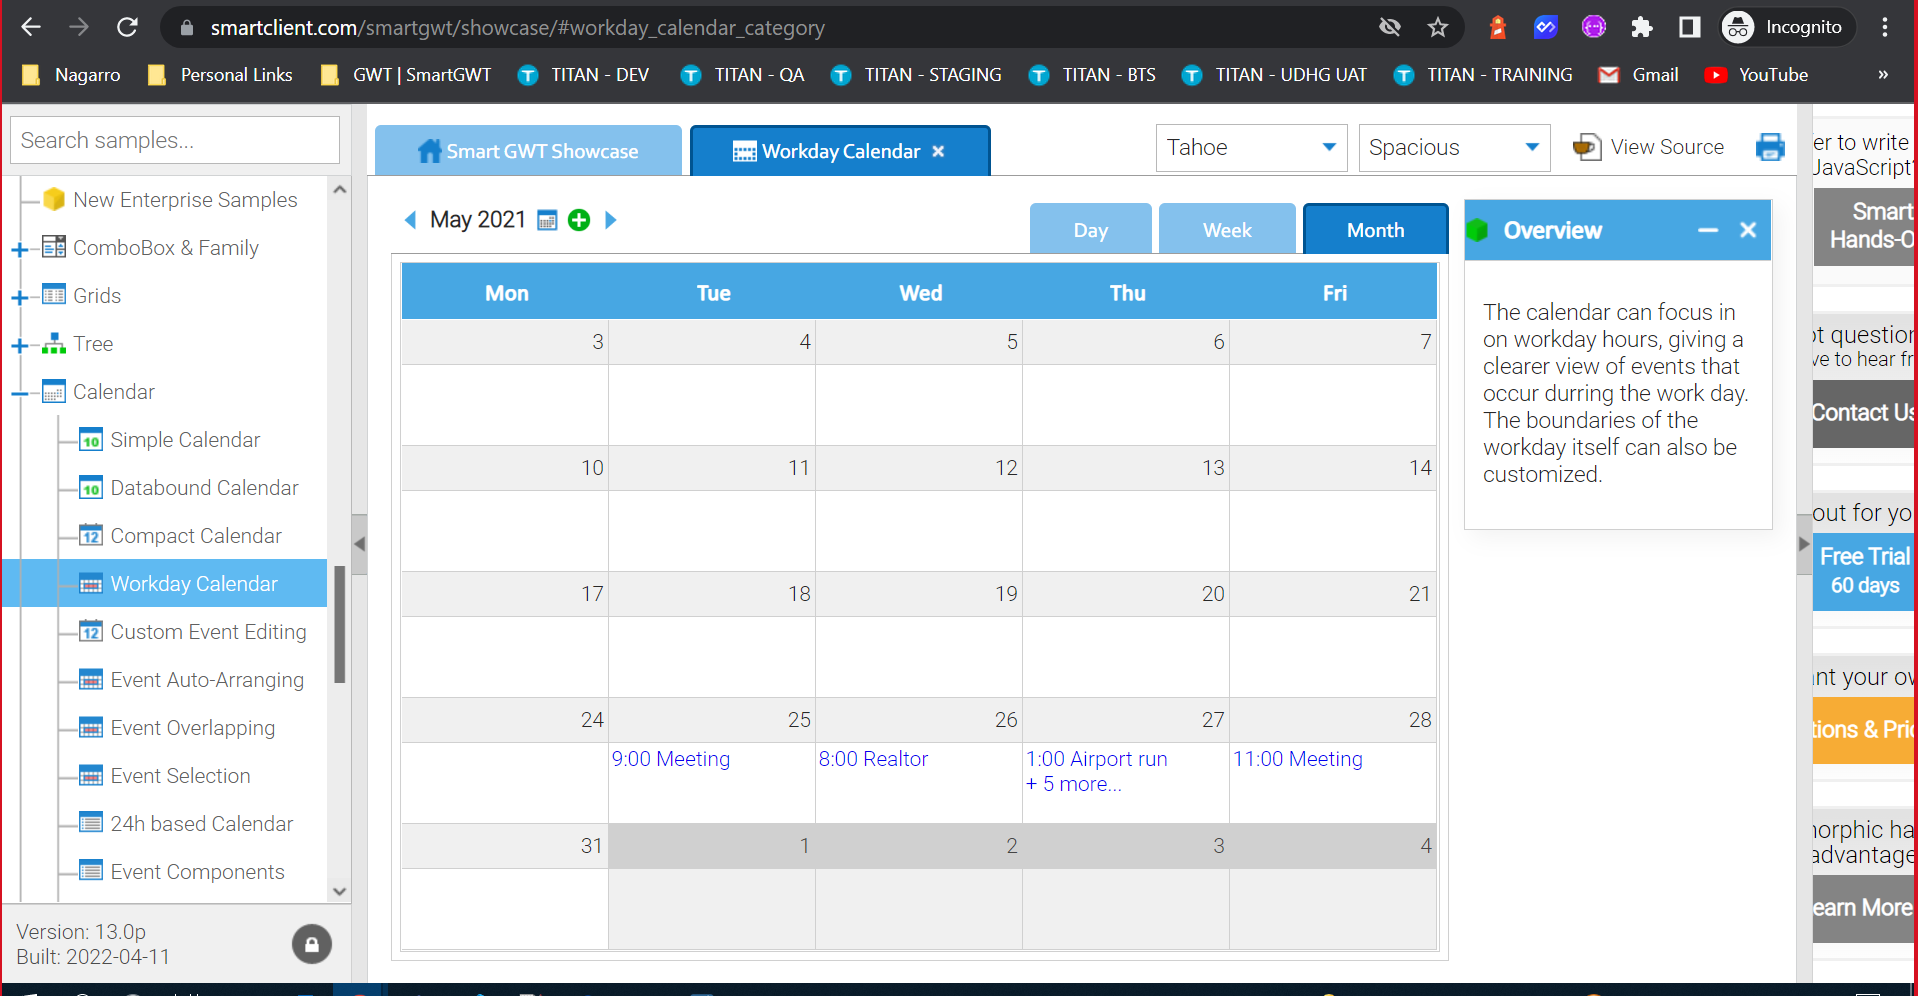Open the YouTube bookmark
This screenshot has width=1918, height=996.
click(x=1757, y=75)
